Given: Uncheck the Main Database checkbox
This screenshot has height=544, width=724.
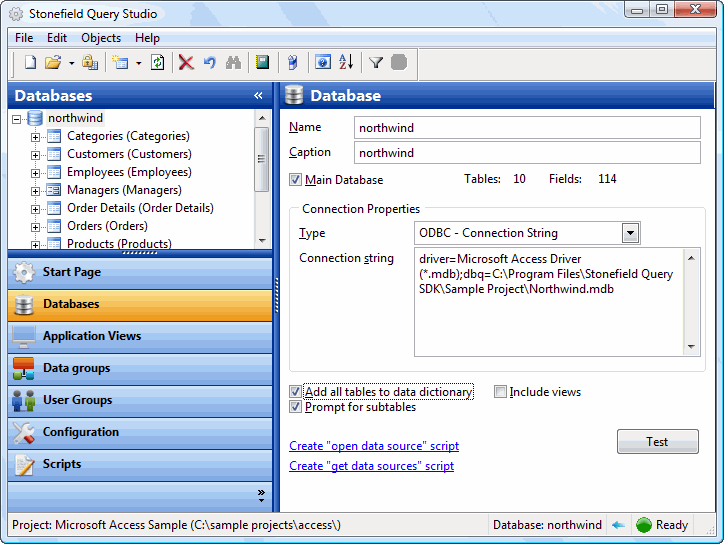Looking at the screenshot, I should (x=295, y=180).
